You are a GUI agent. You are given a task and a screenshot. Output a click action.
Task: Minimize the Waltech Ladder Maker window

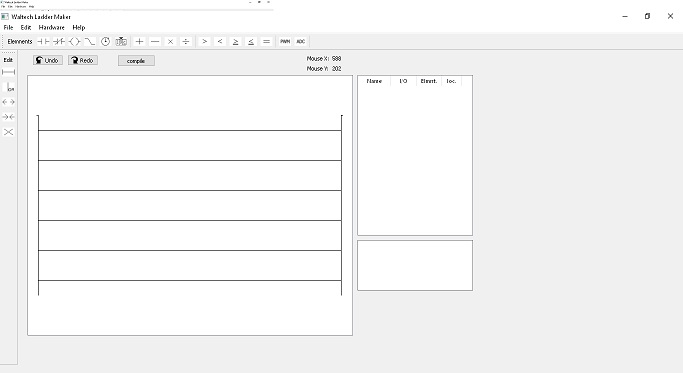(x=625, y=16)
